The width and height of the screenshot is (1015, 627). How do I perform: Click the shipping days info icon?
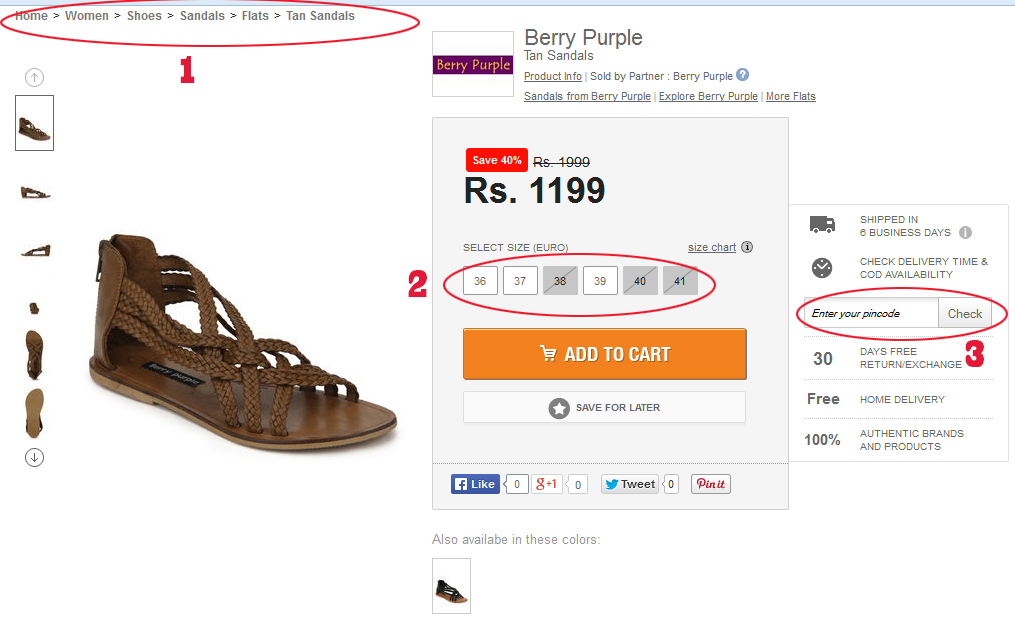click(965, 233)
